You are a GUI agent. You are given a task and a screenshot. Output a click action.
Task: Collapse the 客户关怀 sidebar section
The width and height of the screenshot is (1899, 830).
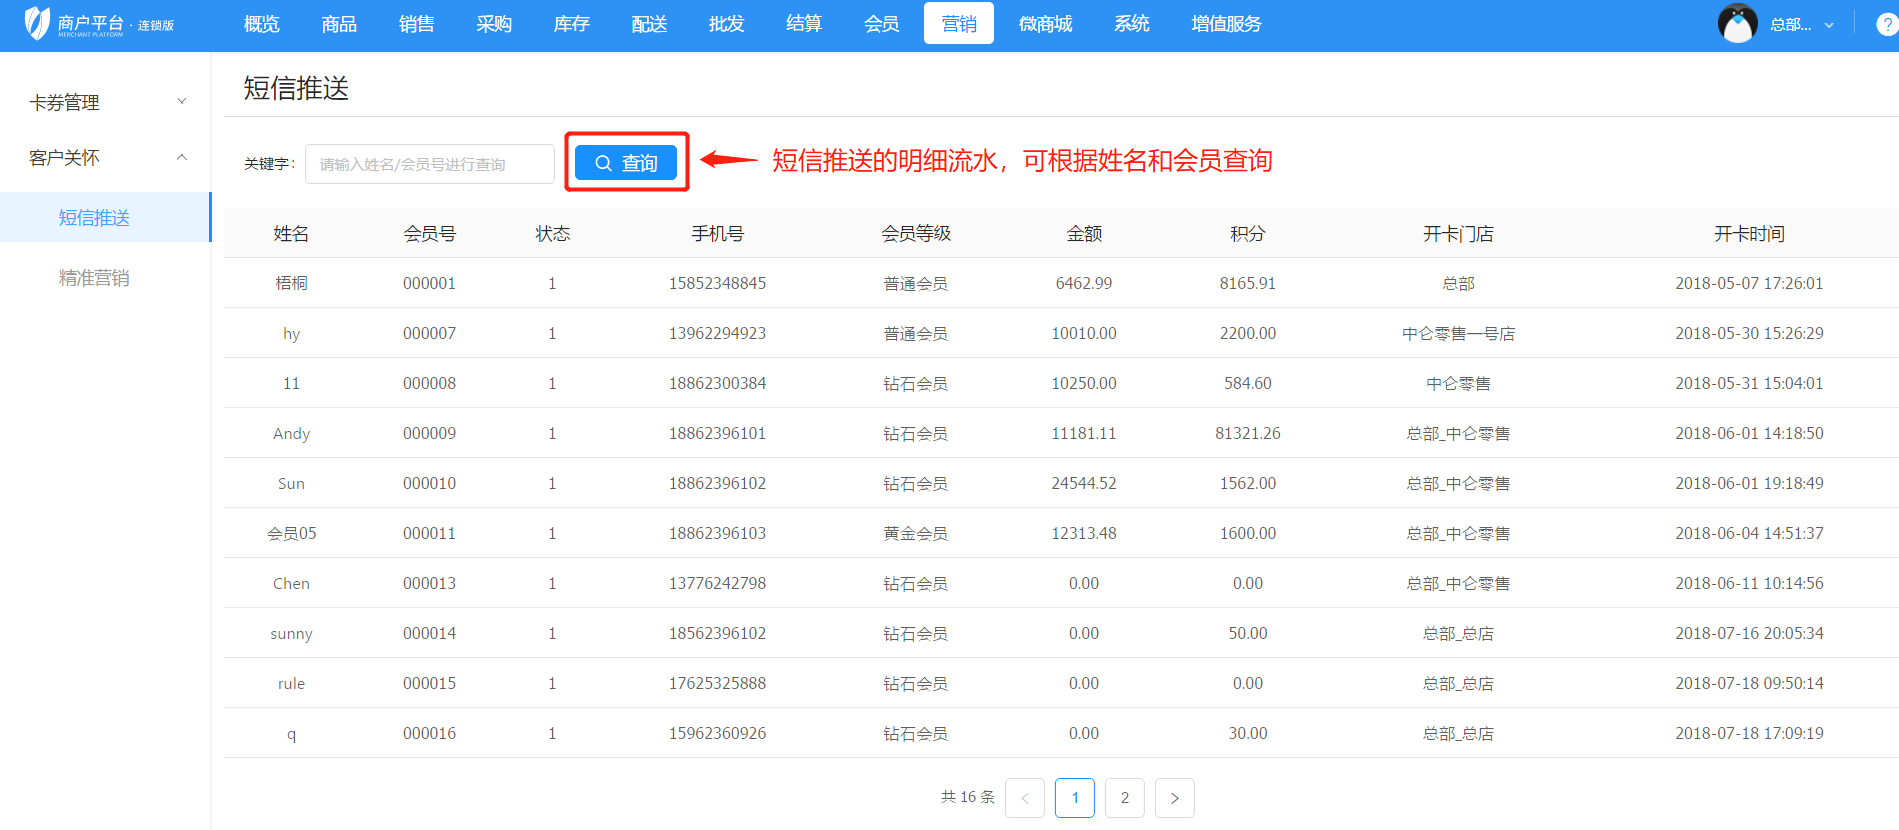pos(105,158)
